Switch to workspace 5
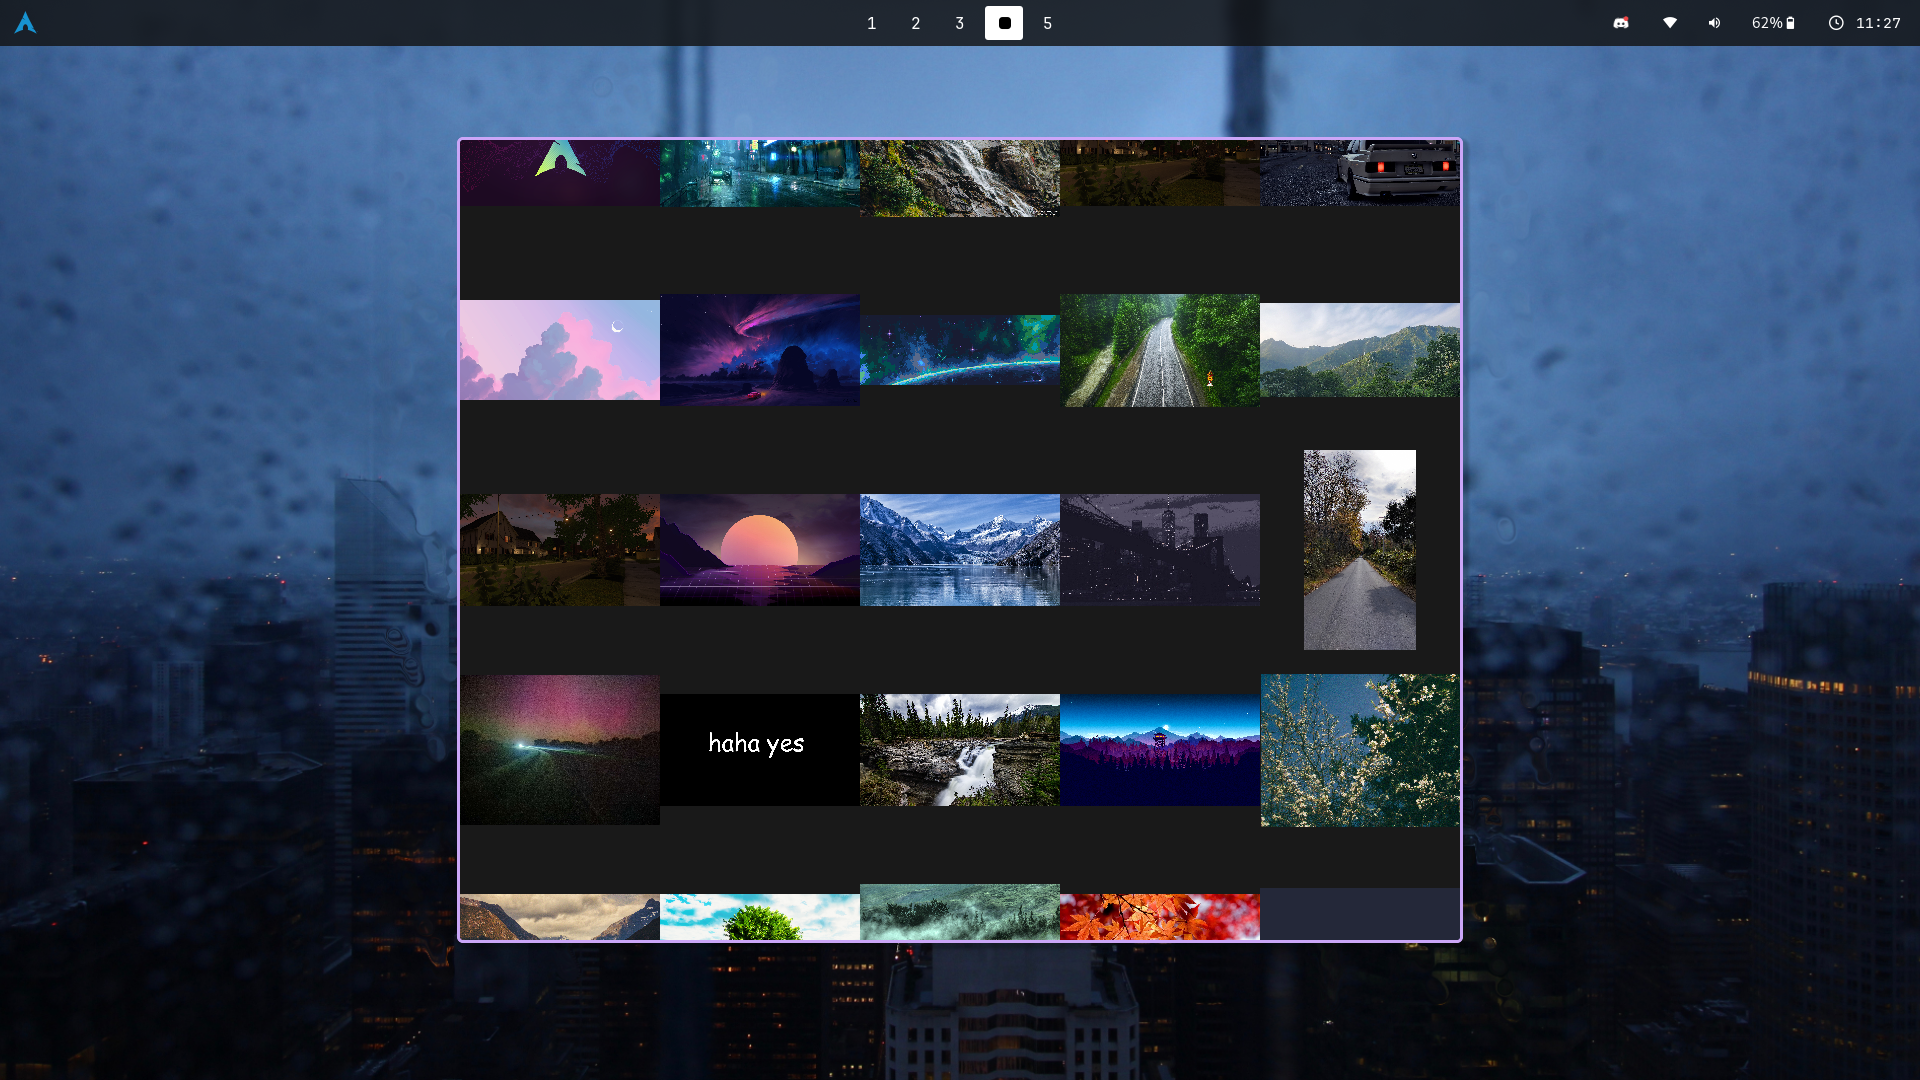1920x1080 pixels. tap(1047, 23)
